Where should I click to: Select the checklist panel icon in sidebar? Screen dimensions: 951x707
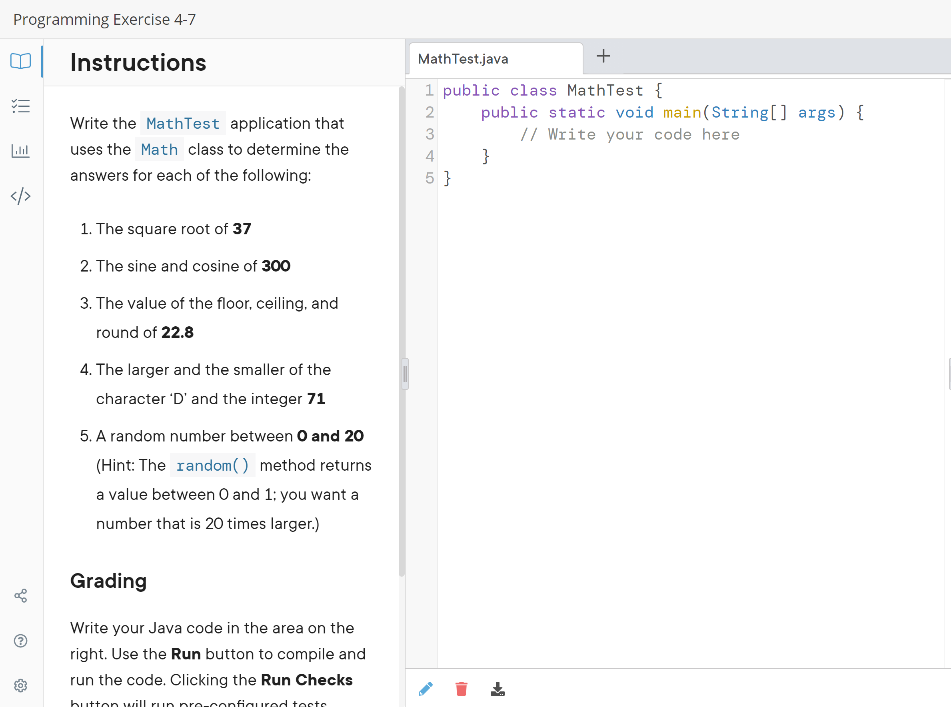[x=20, y=106]
